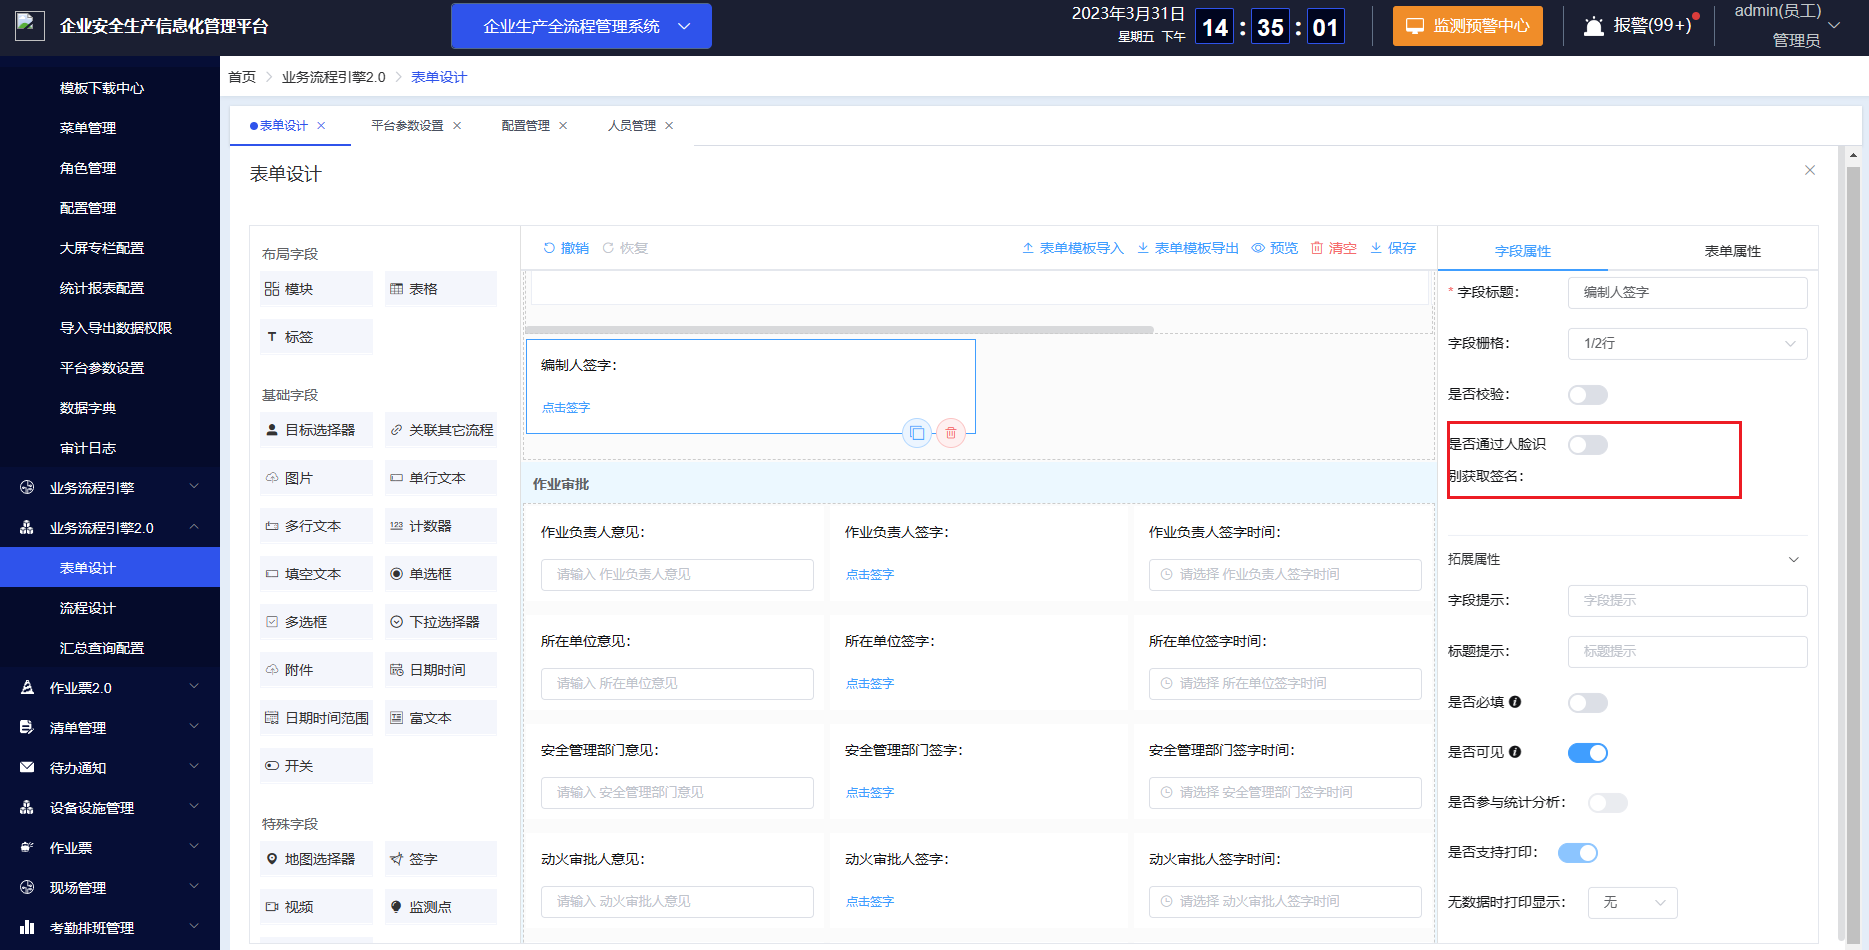Add a 标签 layout field
This screenshot has width=1869, height=950.
[x=316, y=337]
